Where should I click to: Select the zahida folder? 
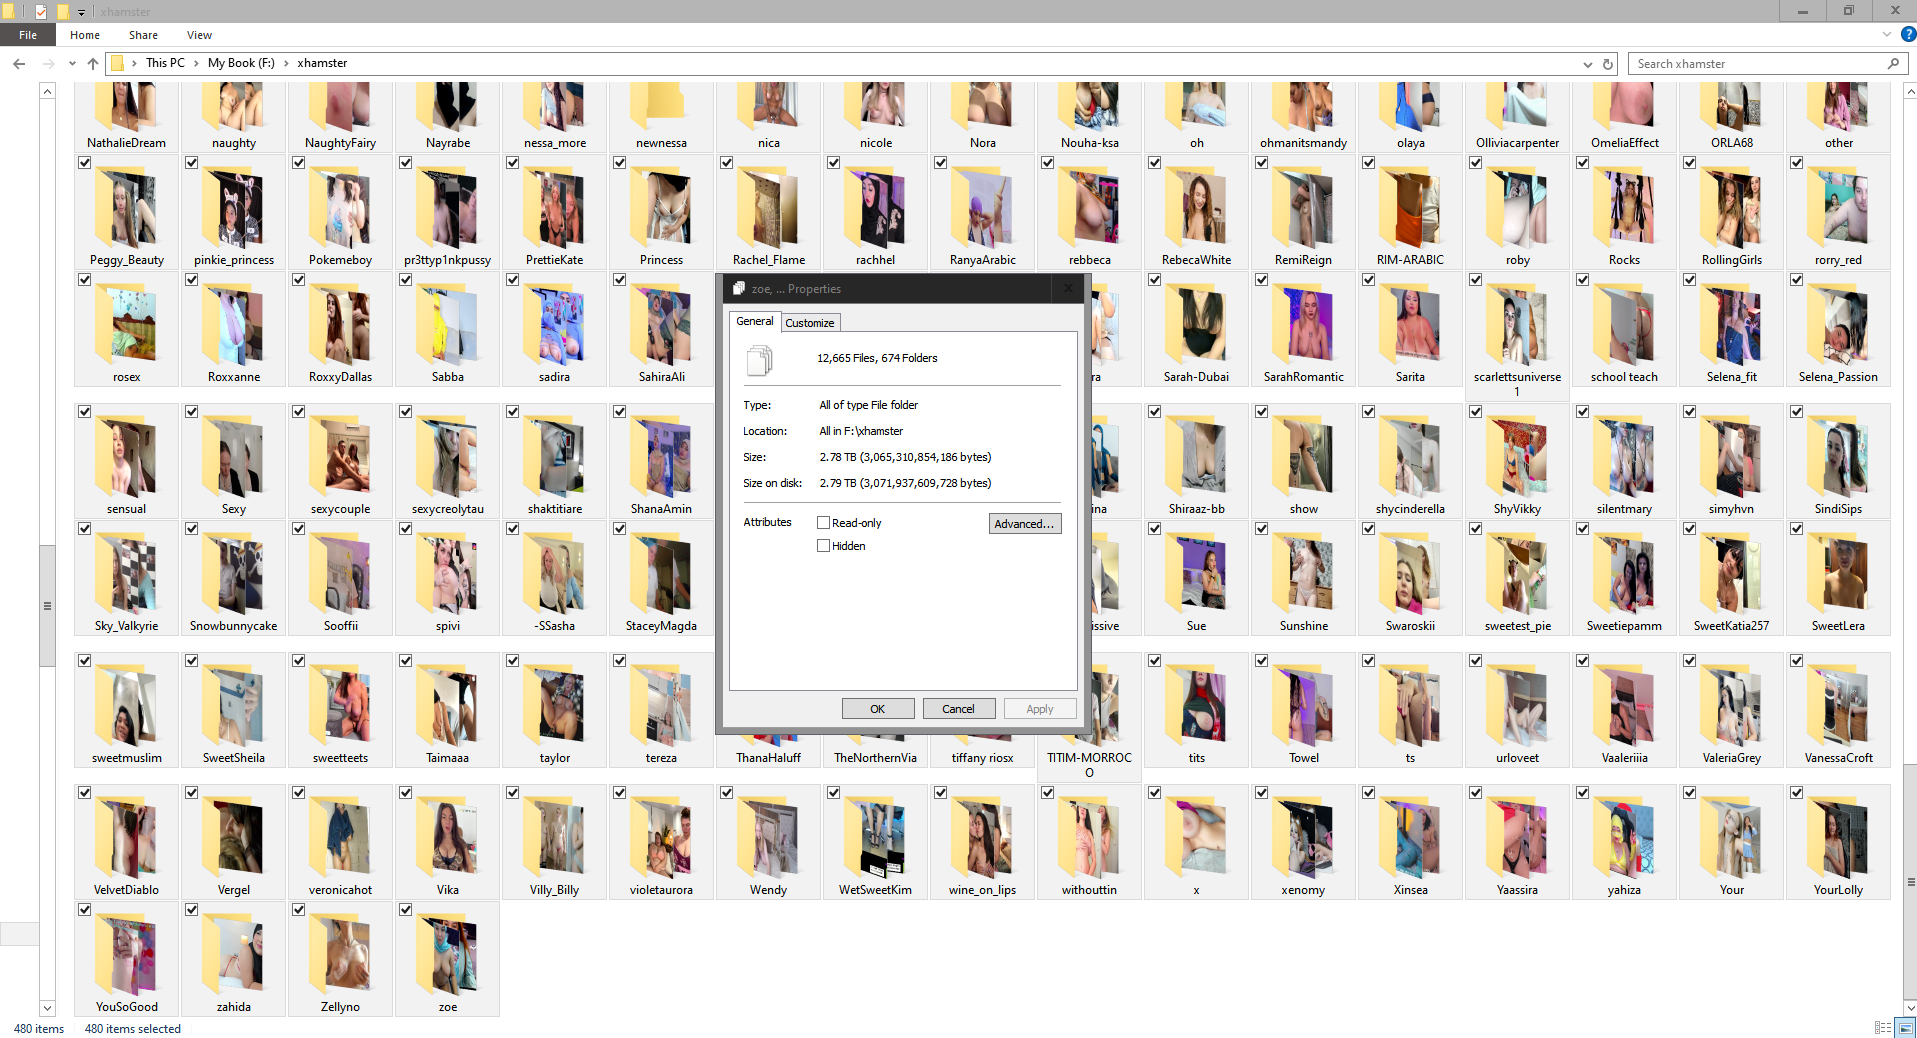[x=233, y=959]
